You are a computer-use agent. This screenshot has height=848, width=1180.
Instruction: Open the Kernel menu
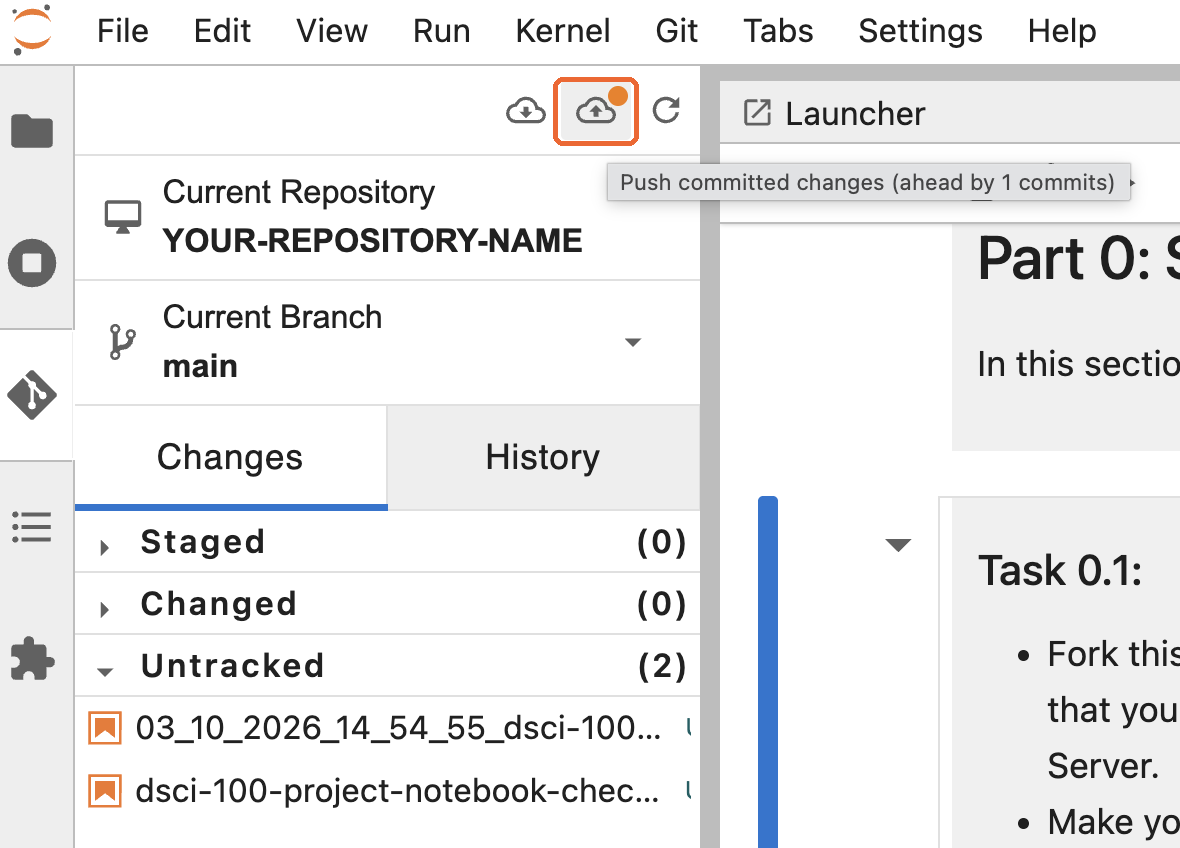563,32
